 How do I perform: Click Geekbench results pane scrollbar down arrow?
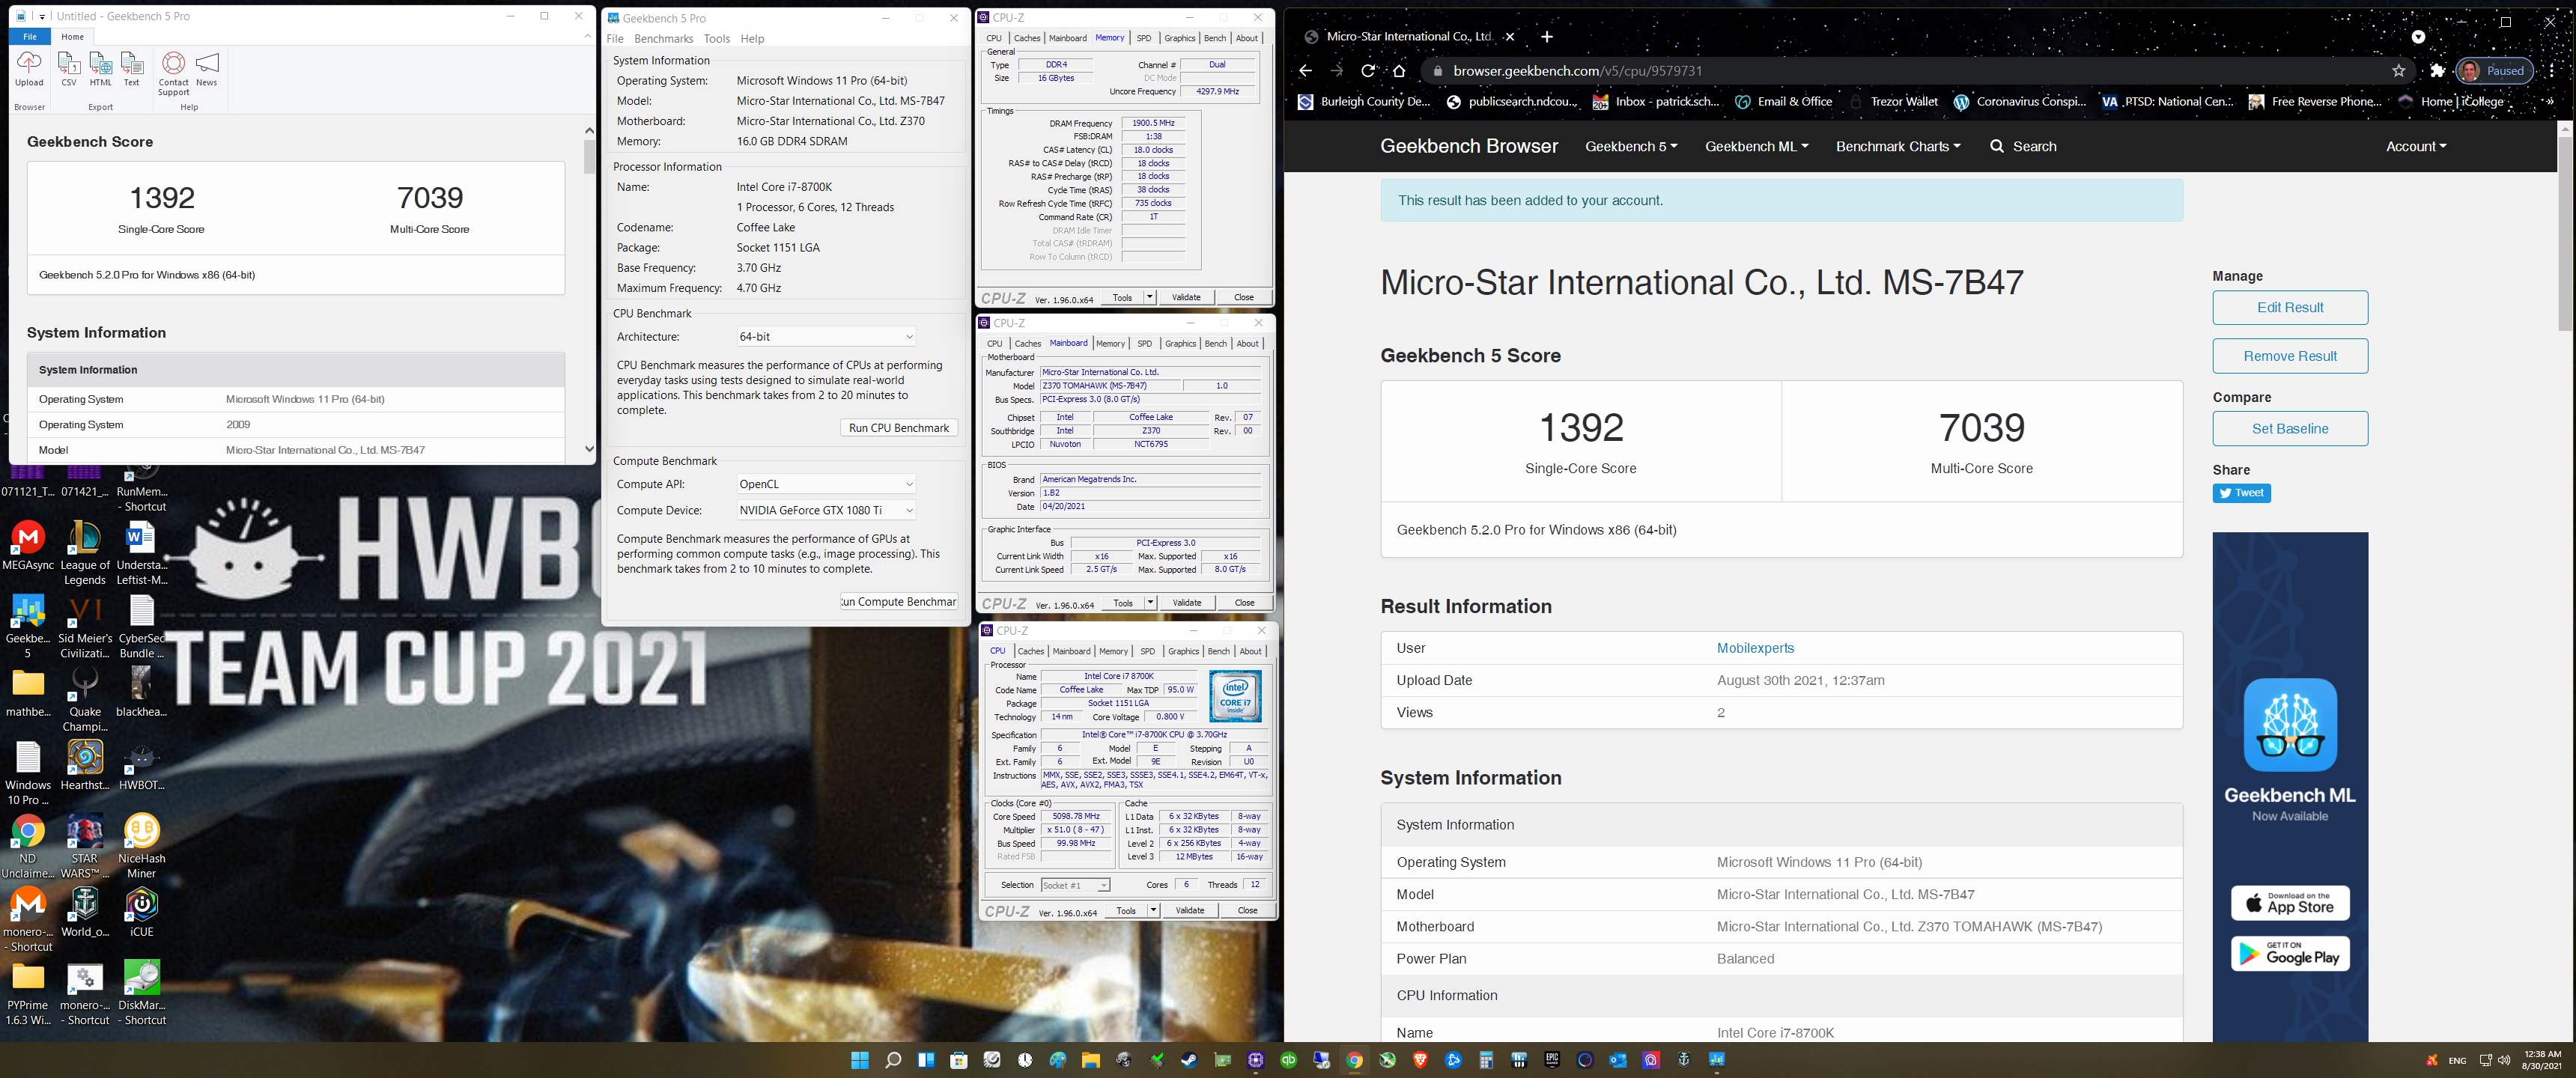(x=589, y=450)
